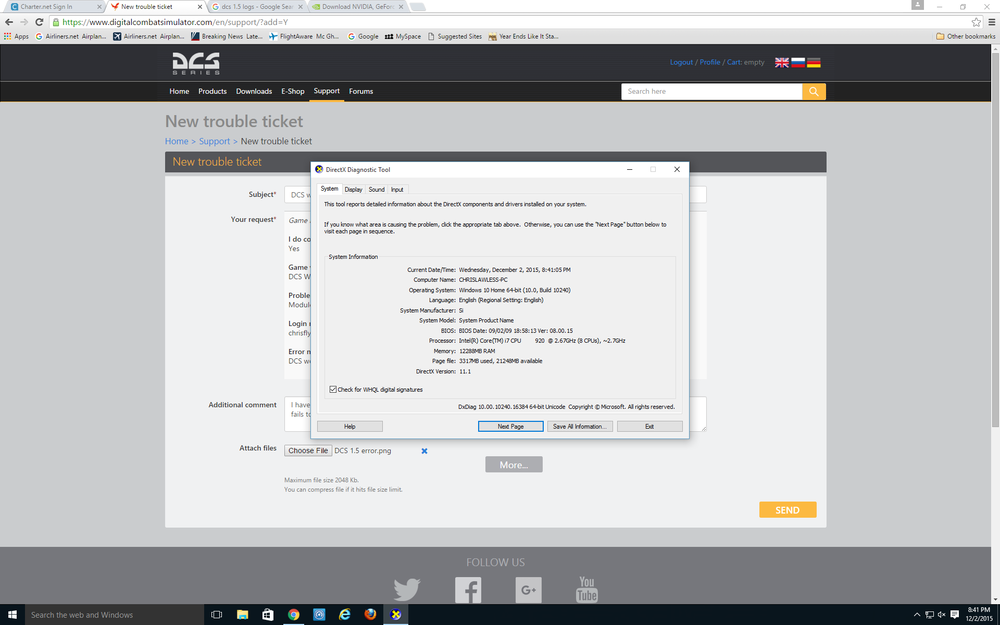This screenshot has height=625, width=1000.
Task: Click the muted volume tray icon
Action: pos(941,615)
